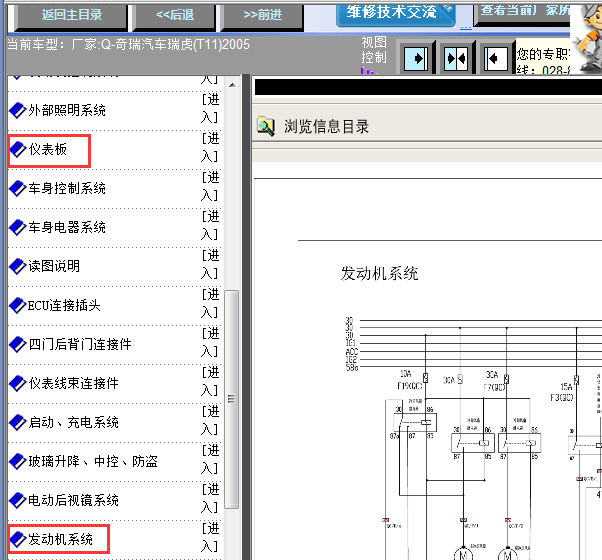Viewport: 602px width, 560px height.
Task: Click the 查看当前厂家所 button at top right
Action: (523, 13)
